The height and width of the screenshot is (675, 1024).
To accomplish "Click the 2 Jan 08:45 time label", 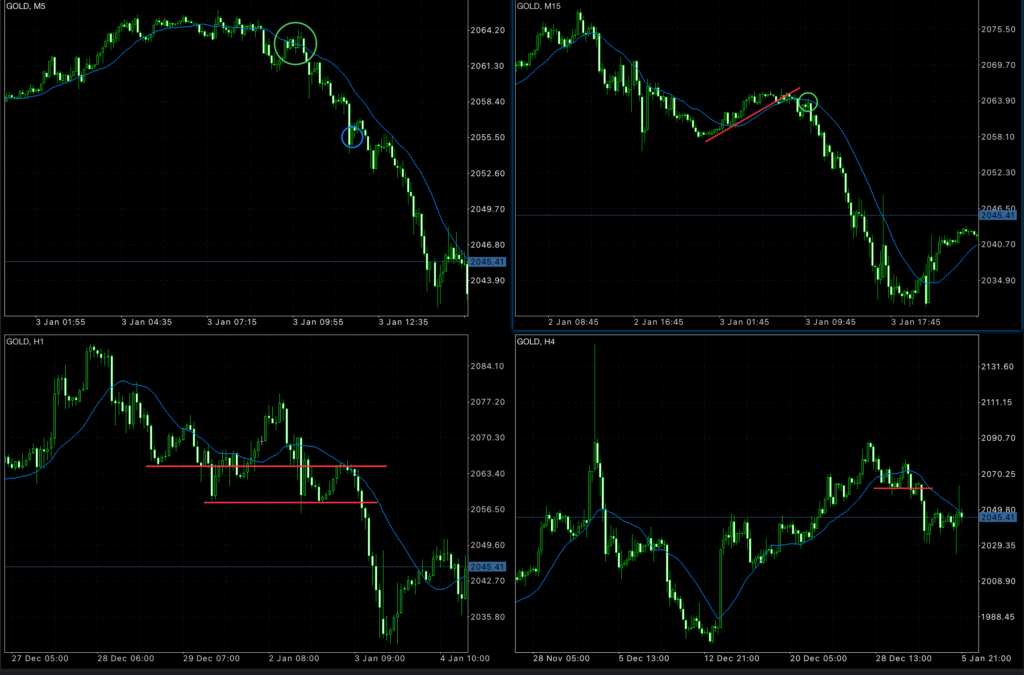I will click(573, 322).
